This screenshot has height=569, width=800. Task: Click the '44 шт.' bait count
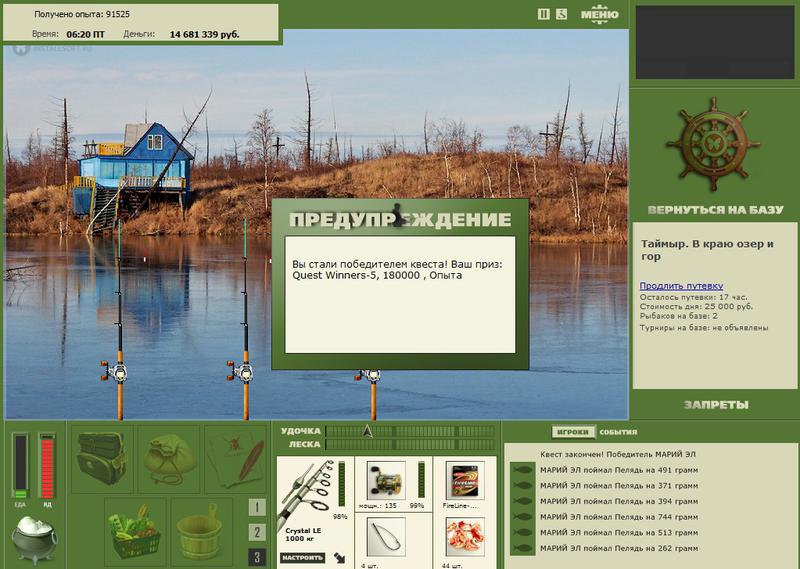click(x=454, y=565)
